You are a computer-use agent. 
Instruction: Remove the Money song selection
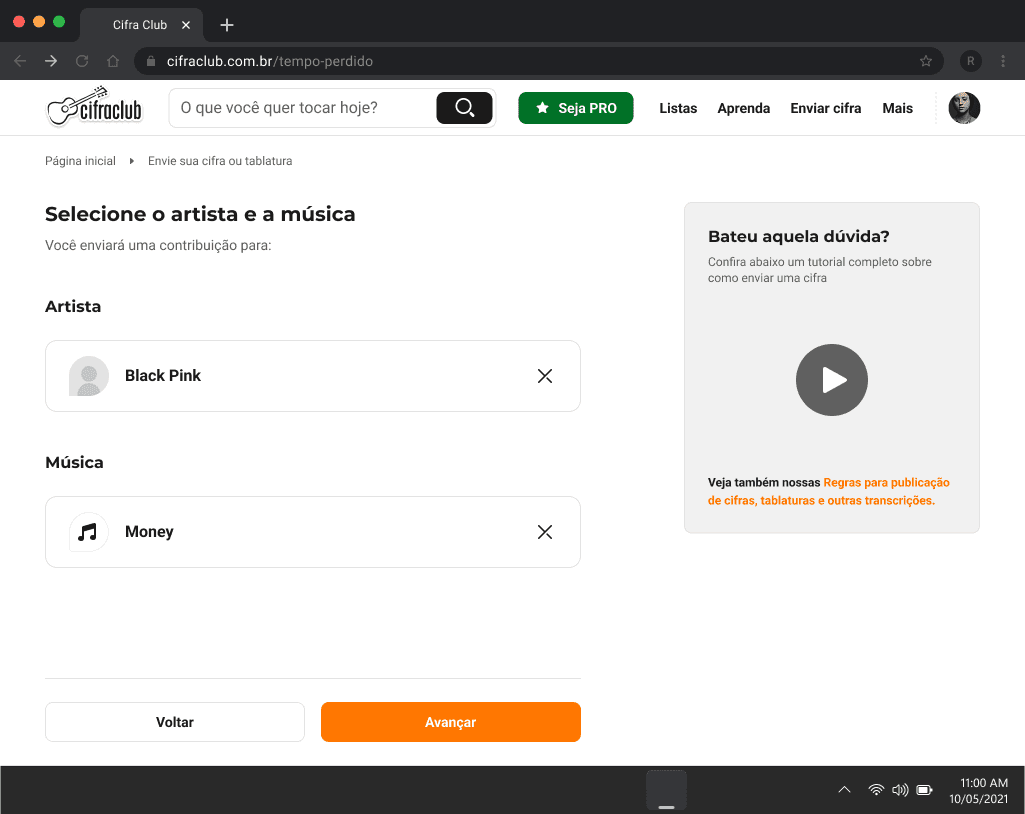(x=545, y=532)
